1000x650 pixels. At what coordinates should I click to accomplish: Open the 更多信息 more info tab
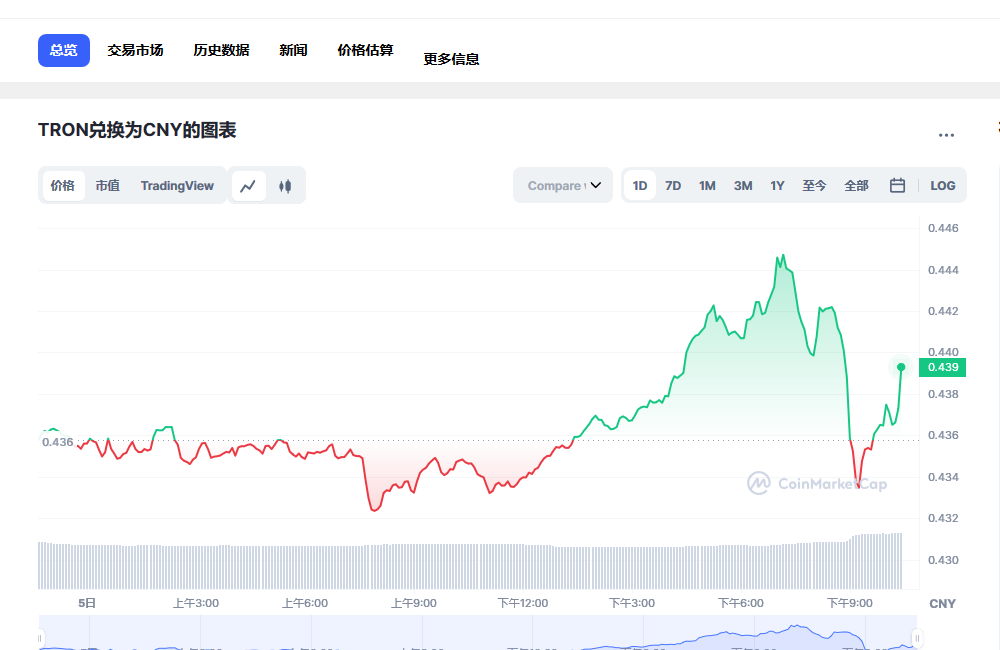[x=452, y=59]
